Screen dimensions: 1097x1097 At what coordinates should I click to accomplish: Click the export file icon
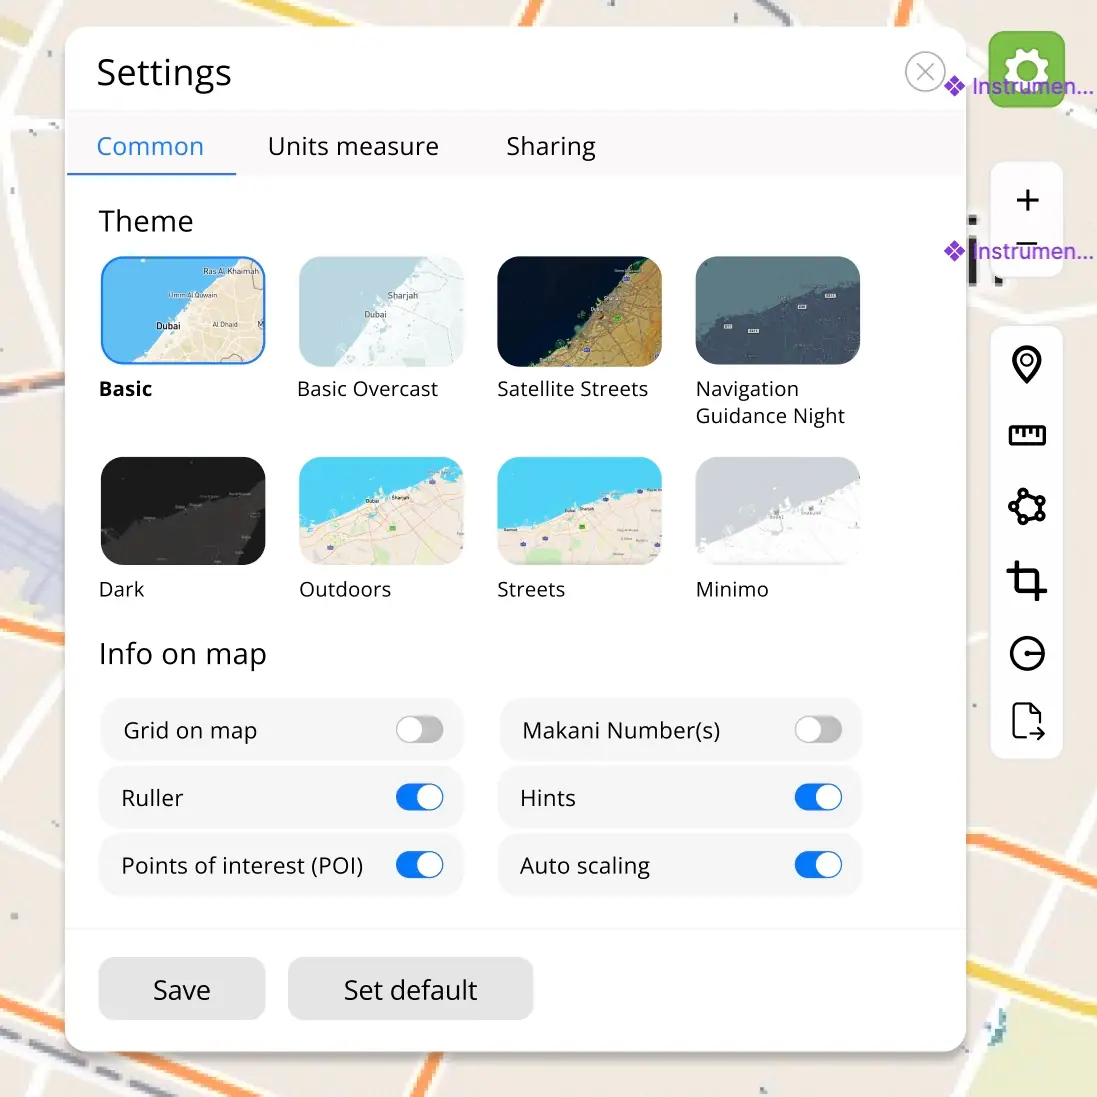click(x=1027, y=721)
